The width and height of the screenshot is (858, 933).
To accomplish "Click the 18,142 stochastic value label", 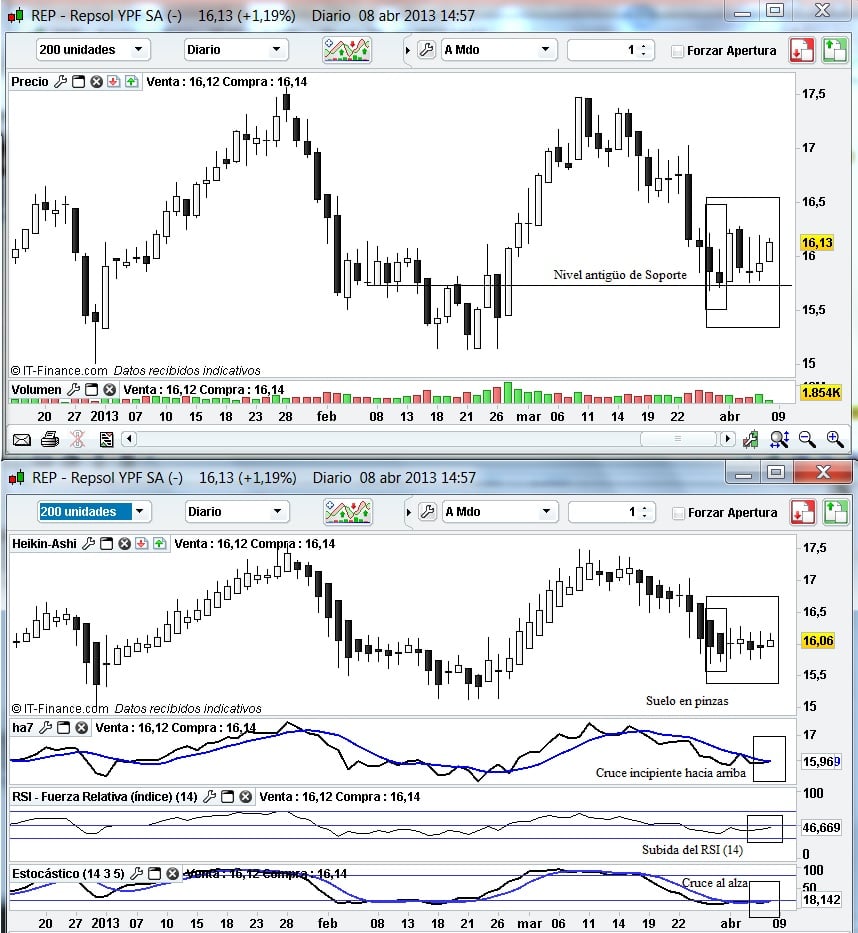I will pos(821,899).
